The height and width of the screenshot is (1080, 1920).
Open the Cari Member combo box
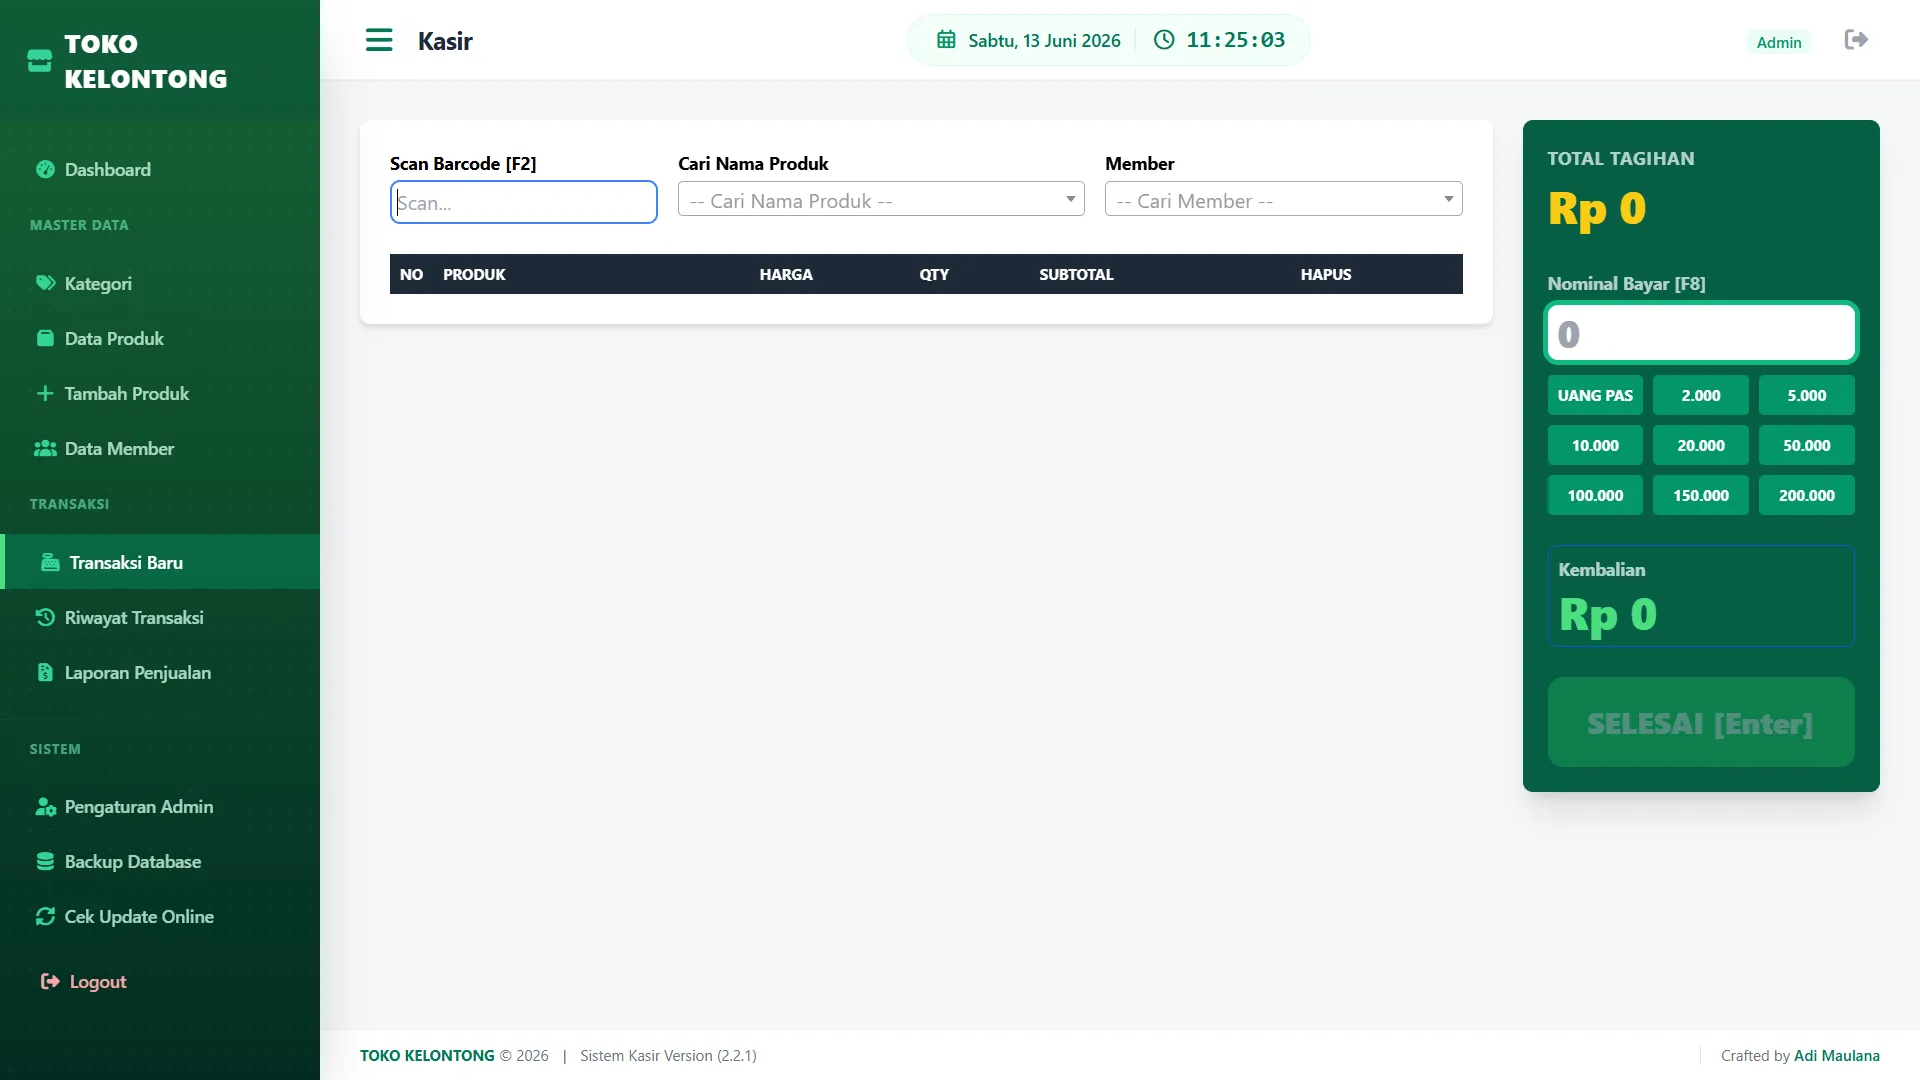pyautogui.click(x=1283, y=199)
